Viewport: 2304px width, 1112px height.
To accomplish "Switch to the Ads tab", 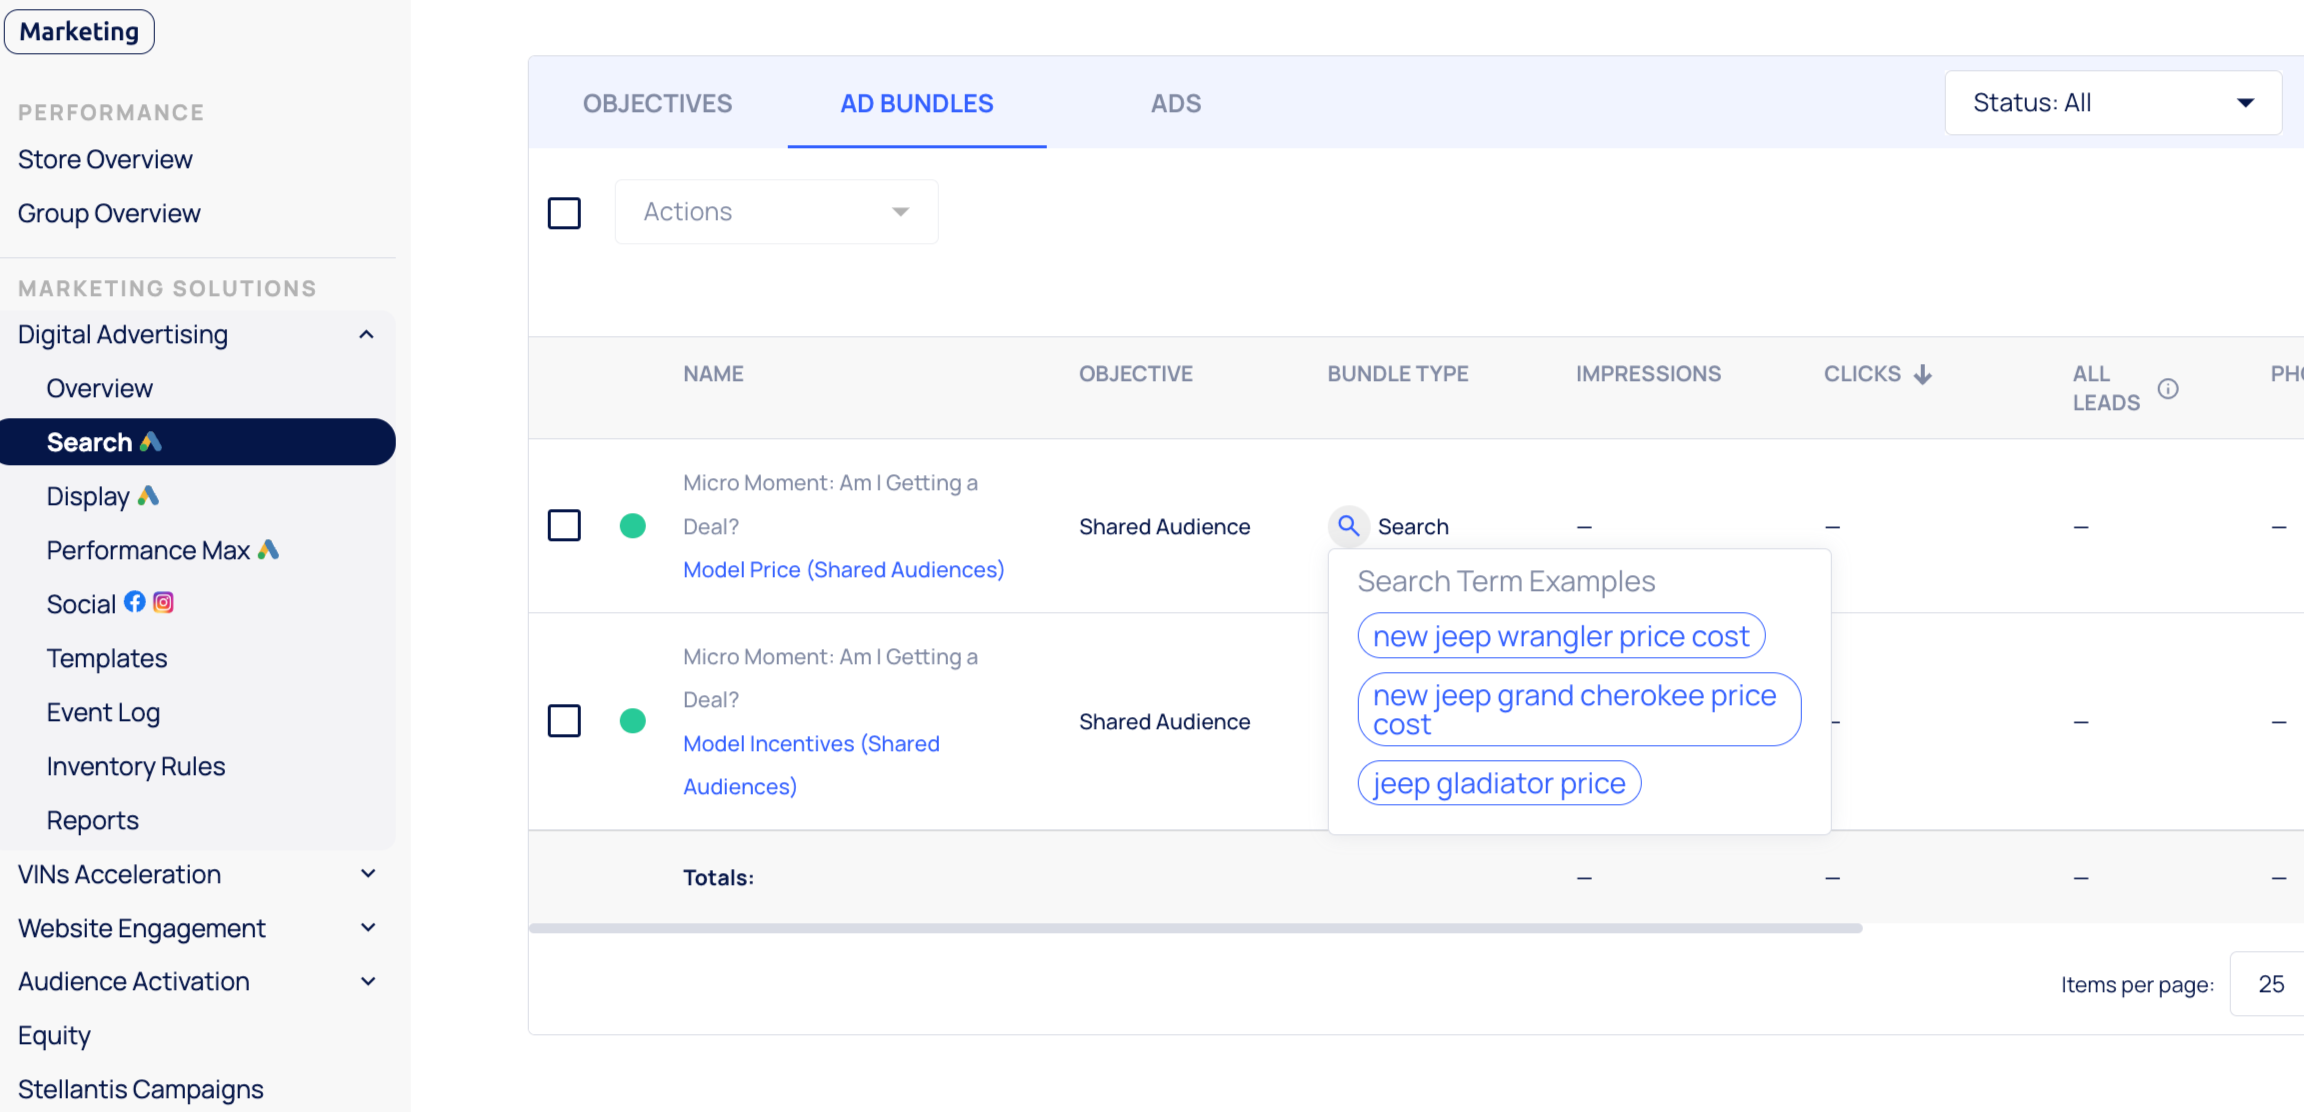I will [x=1175, y=103].
